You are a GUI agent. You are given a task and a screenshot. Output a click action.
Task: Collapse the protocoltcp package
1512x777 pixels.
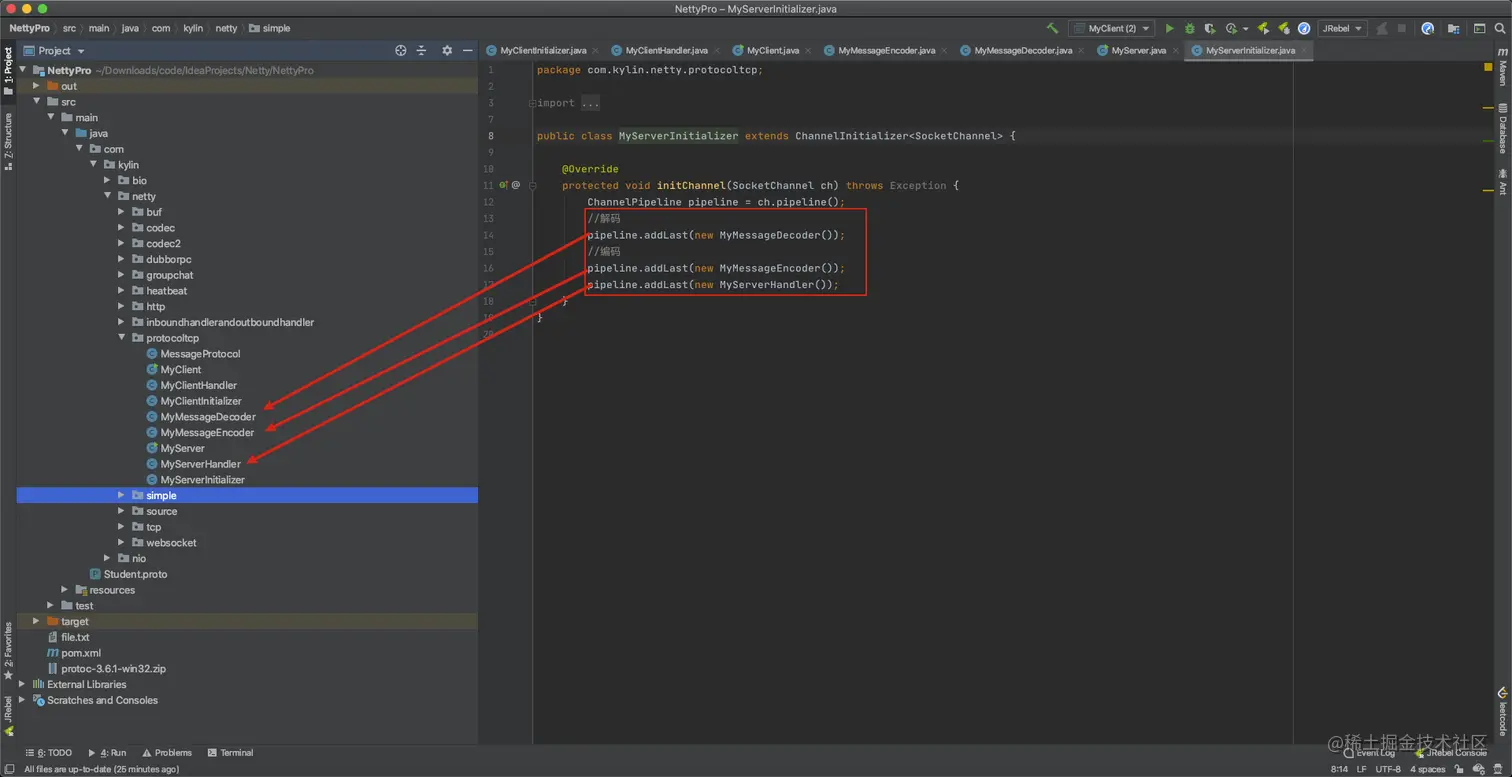pyautogui.click(x=122, y=338)
